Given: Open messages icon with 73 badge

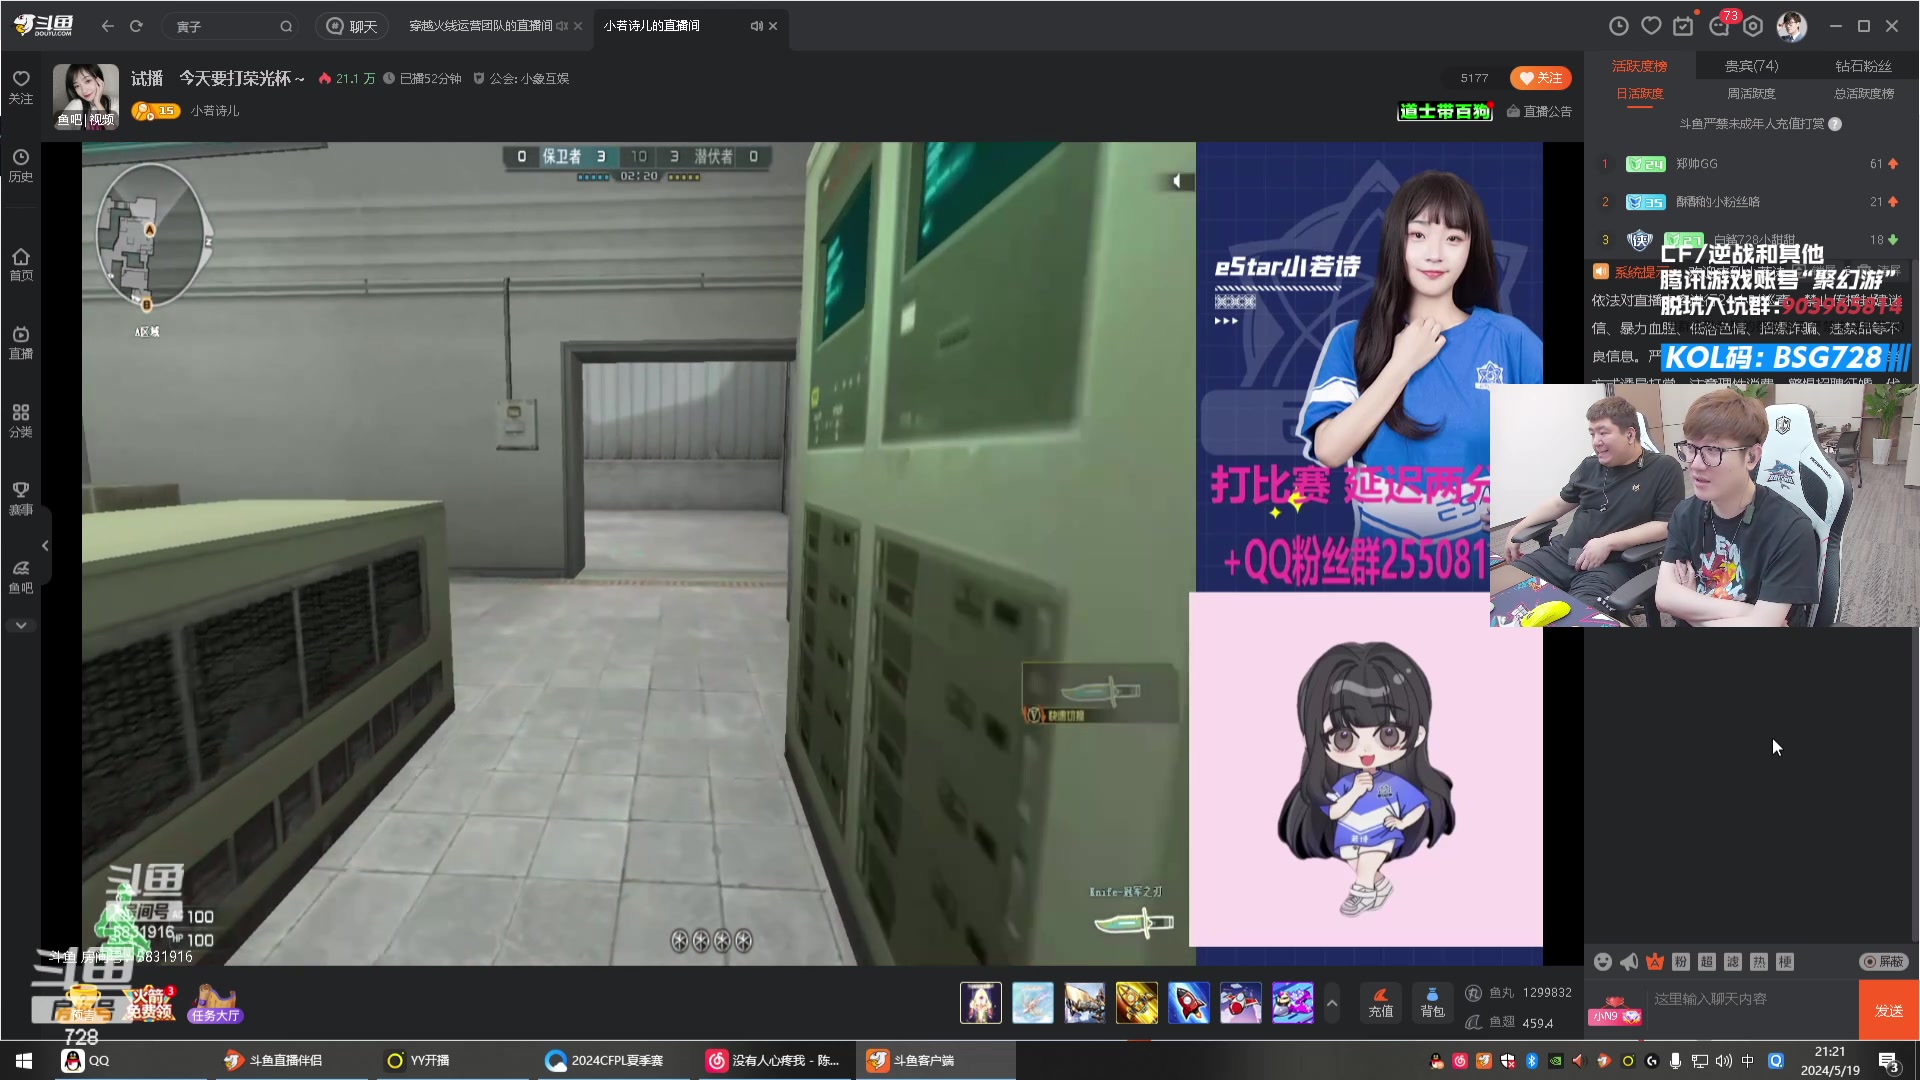Looking at the screenshot, I should pos(1720,25).
